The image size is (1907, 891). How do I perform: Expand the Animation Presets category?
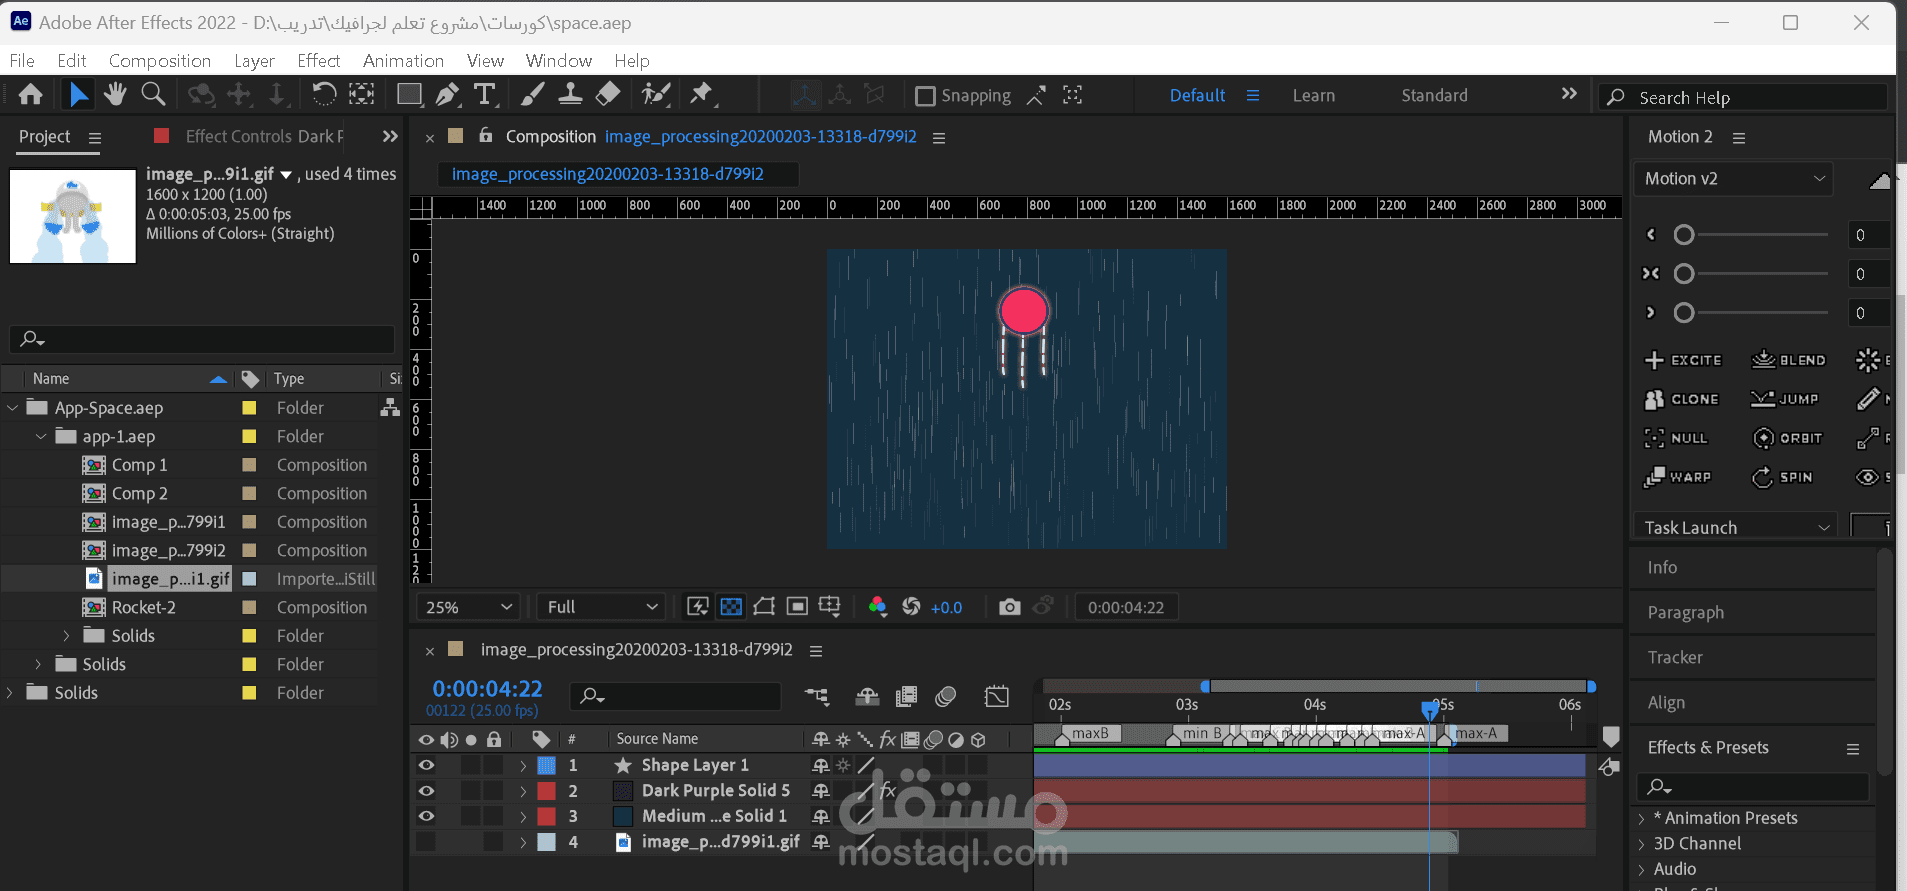click(x=1641, y=818)
